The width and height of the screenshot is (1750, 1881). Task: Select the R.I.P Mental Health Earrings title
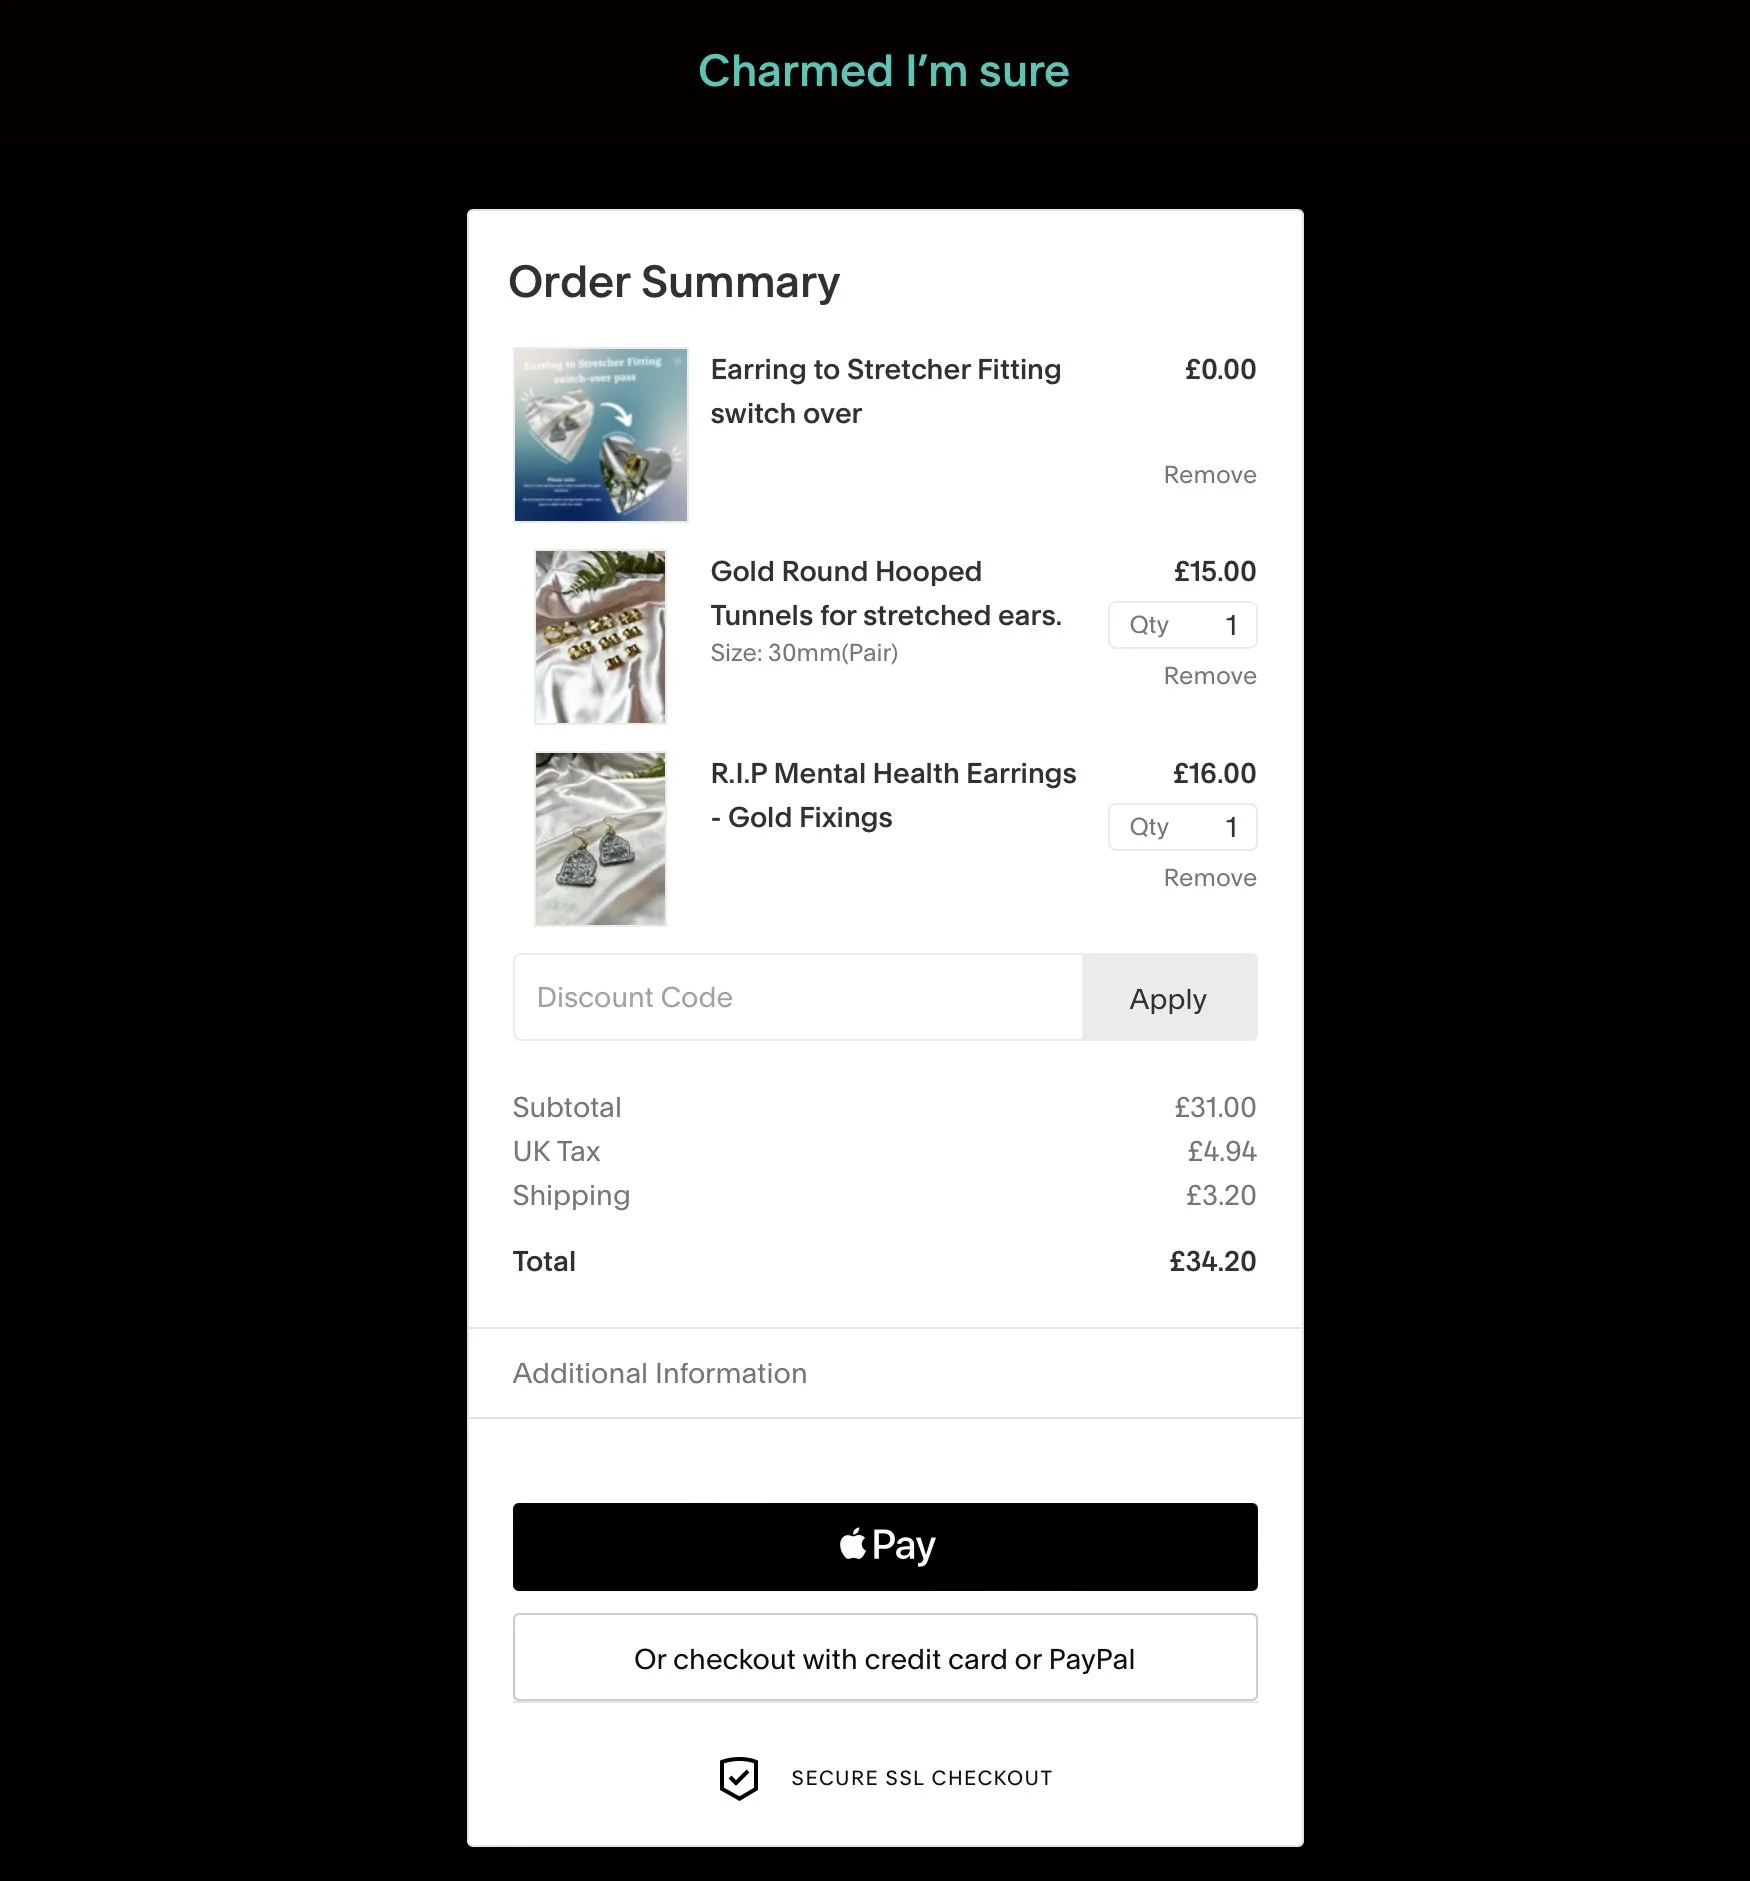click(x=893, y=795)
